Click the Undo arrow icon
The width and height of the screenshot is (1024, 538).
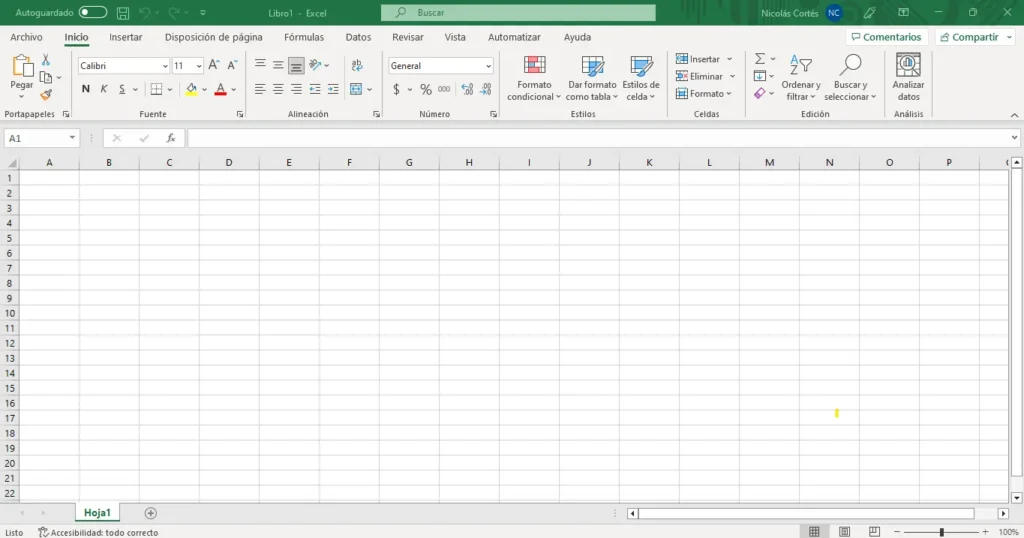(x=144, y=12)
